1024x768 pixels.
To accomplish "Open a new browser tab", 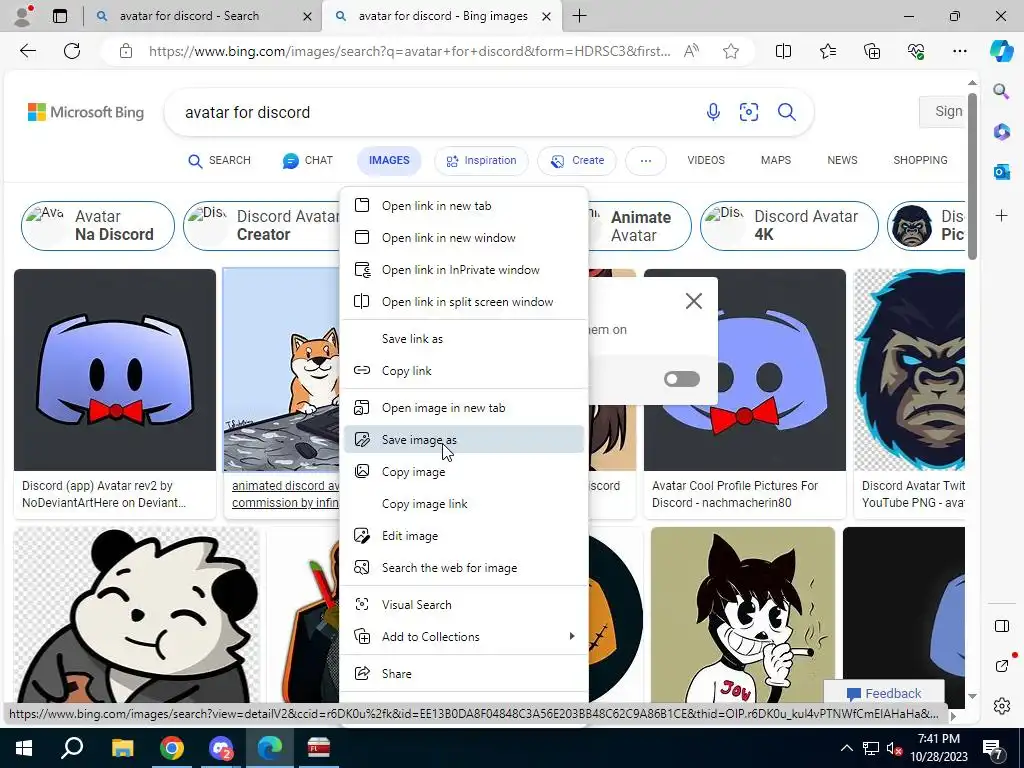I will (579, 16).
